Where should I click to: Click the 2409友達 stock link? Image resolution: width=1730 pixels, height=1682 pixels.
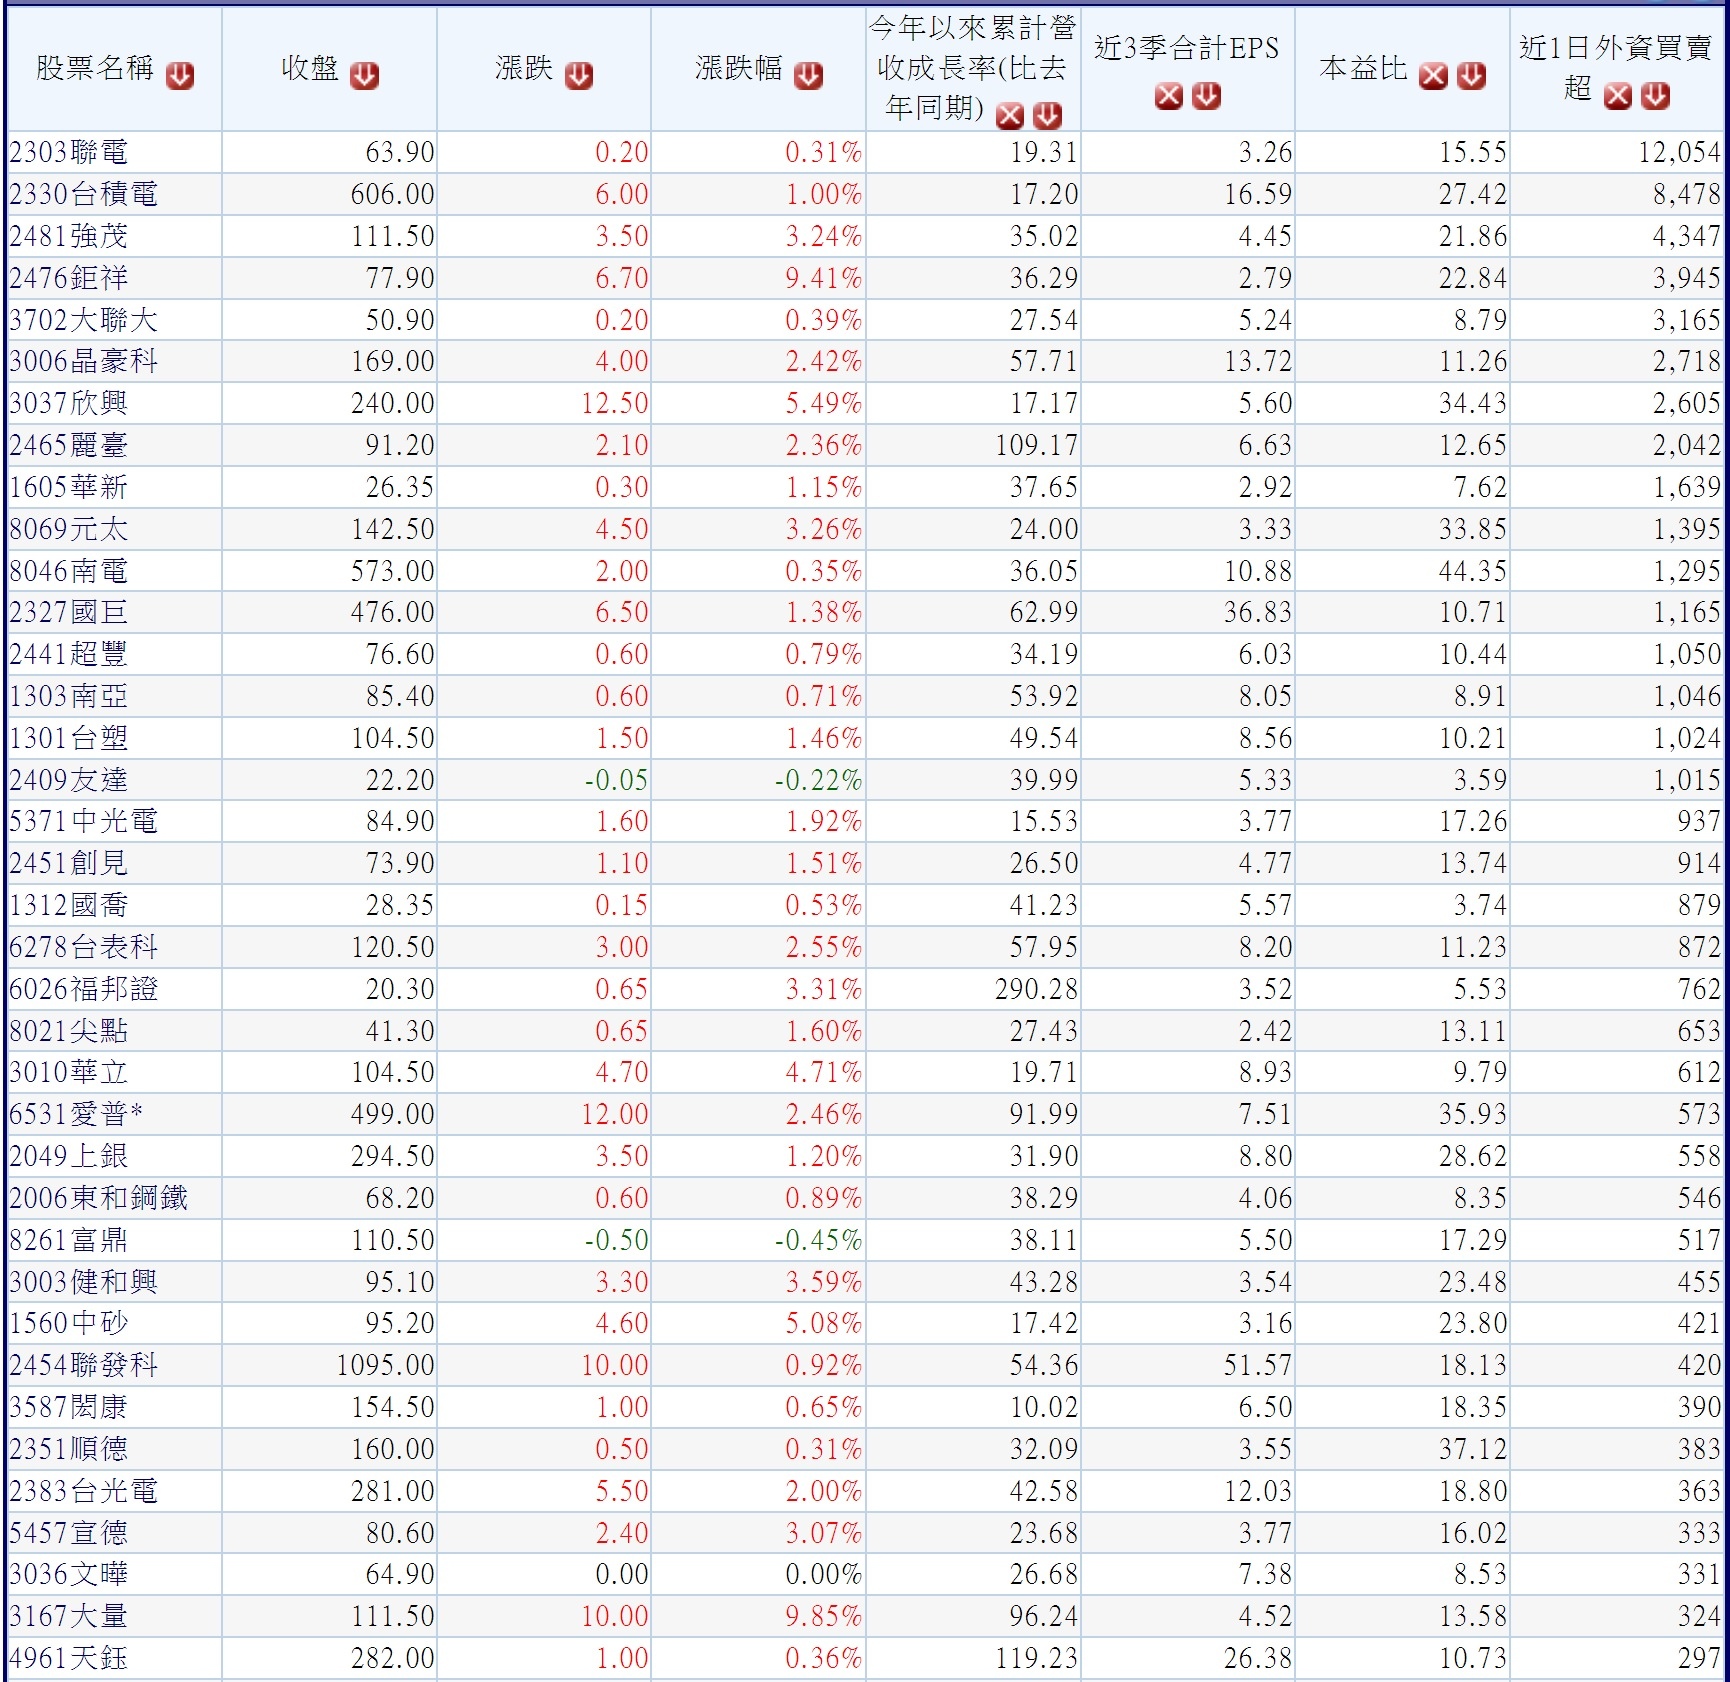69,780
